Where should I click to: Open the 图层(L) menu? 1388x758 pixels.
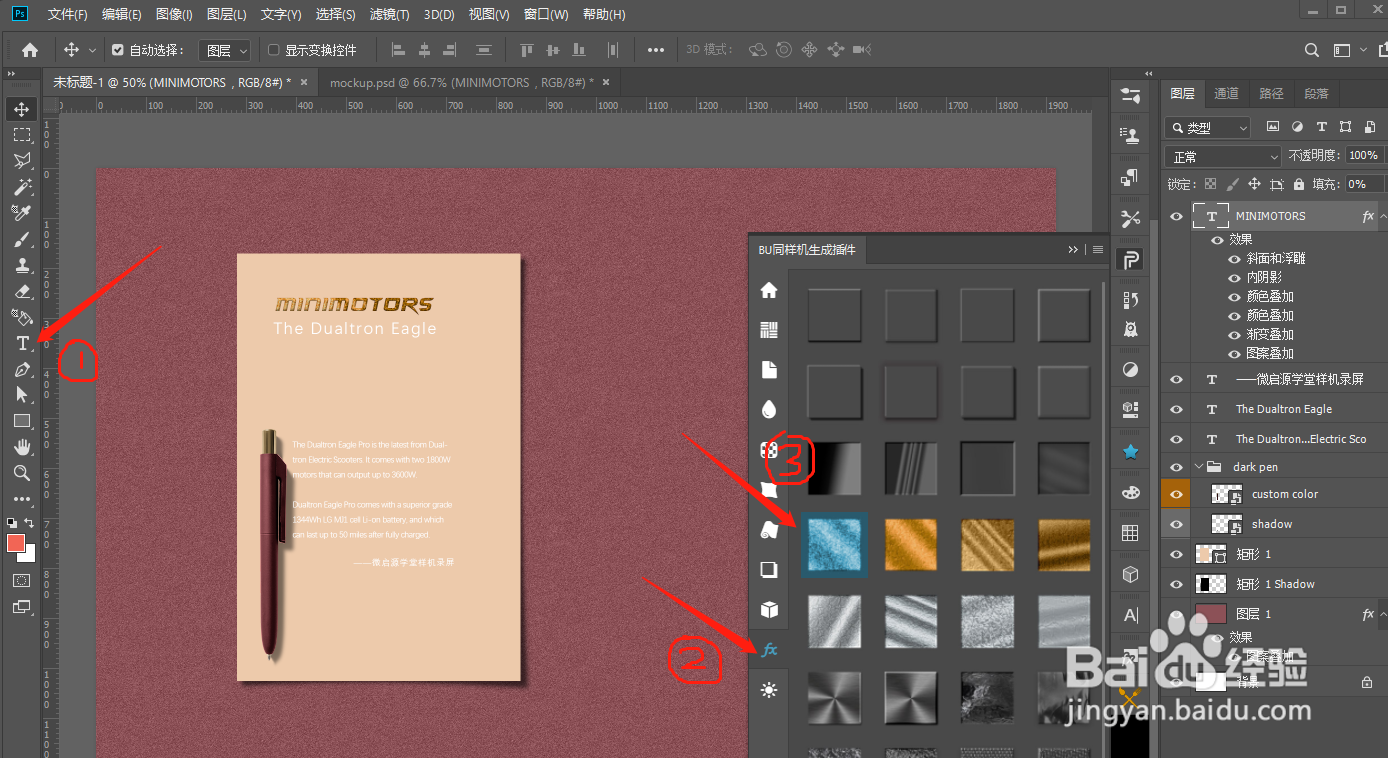point(226,15)
